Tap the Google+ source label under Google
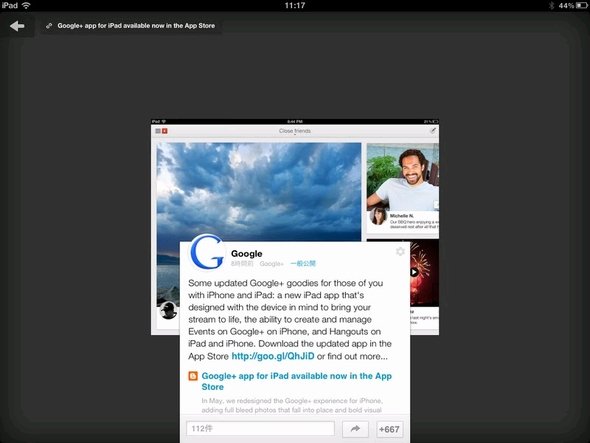Screen dimensions: 590x443 271,264
